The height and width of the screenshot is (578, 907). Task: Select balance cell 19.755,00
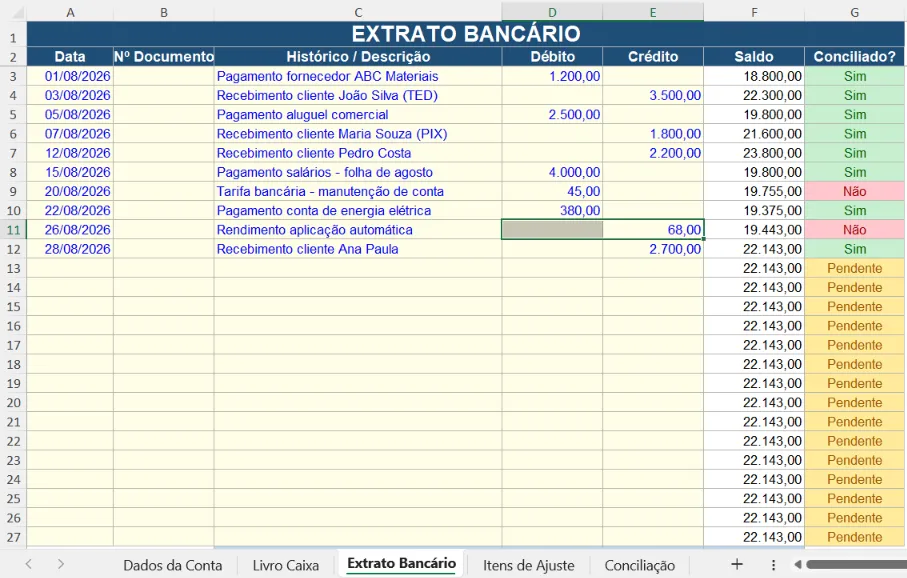click(x=754, y=191)
